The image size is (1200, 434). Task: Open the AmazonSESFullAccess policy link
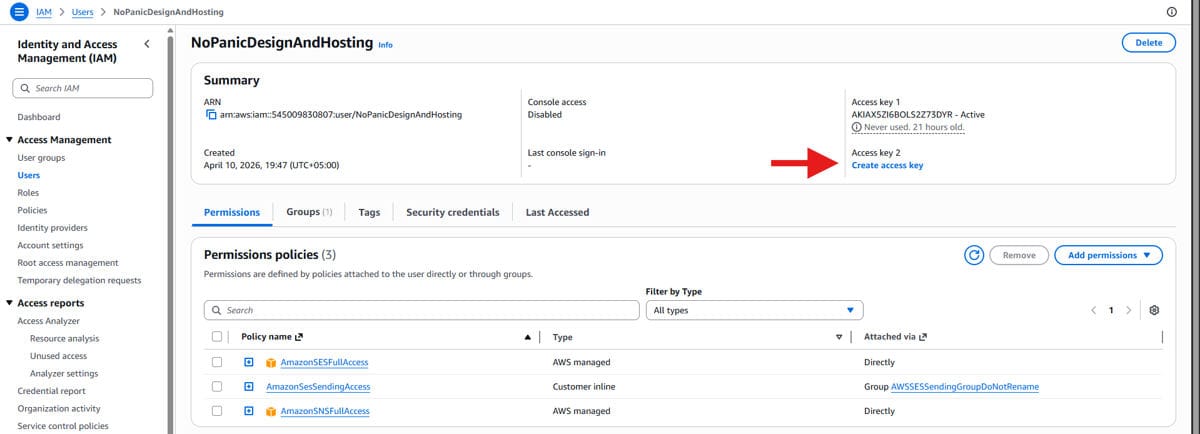click(324, 362)
